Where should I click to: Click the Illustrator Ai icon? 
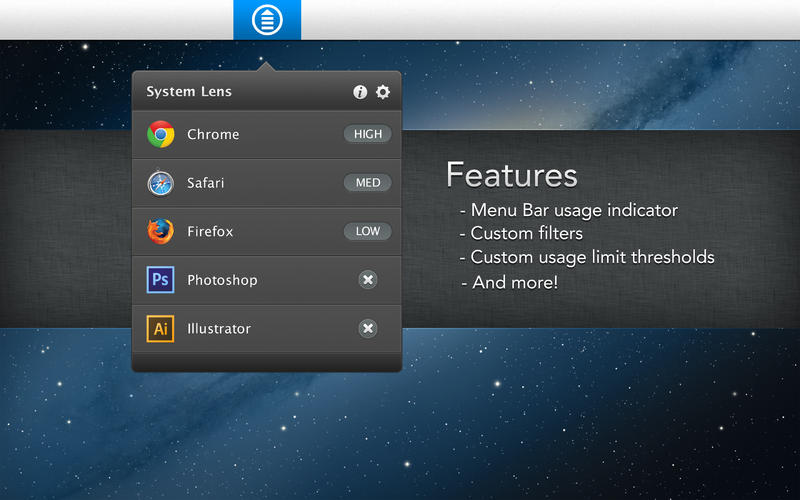pyautogui.click(x=161, y=329)
